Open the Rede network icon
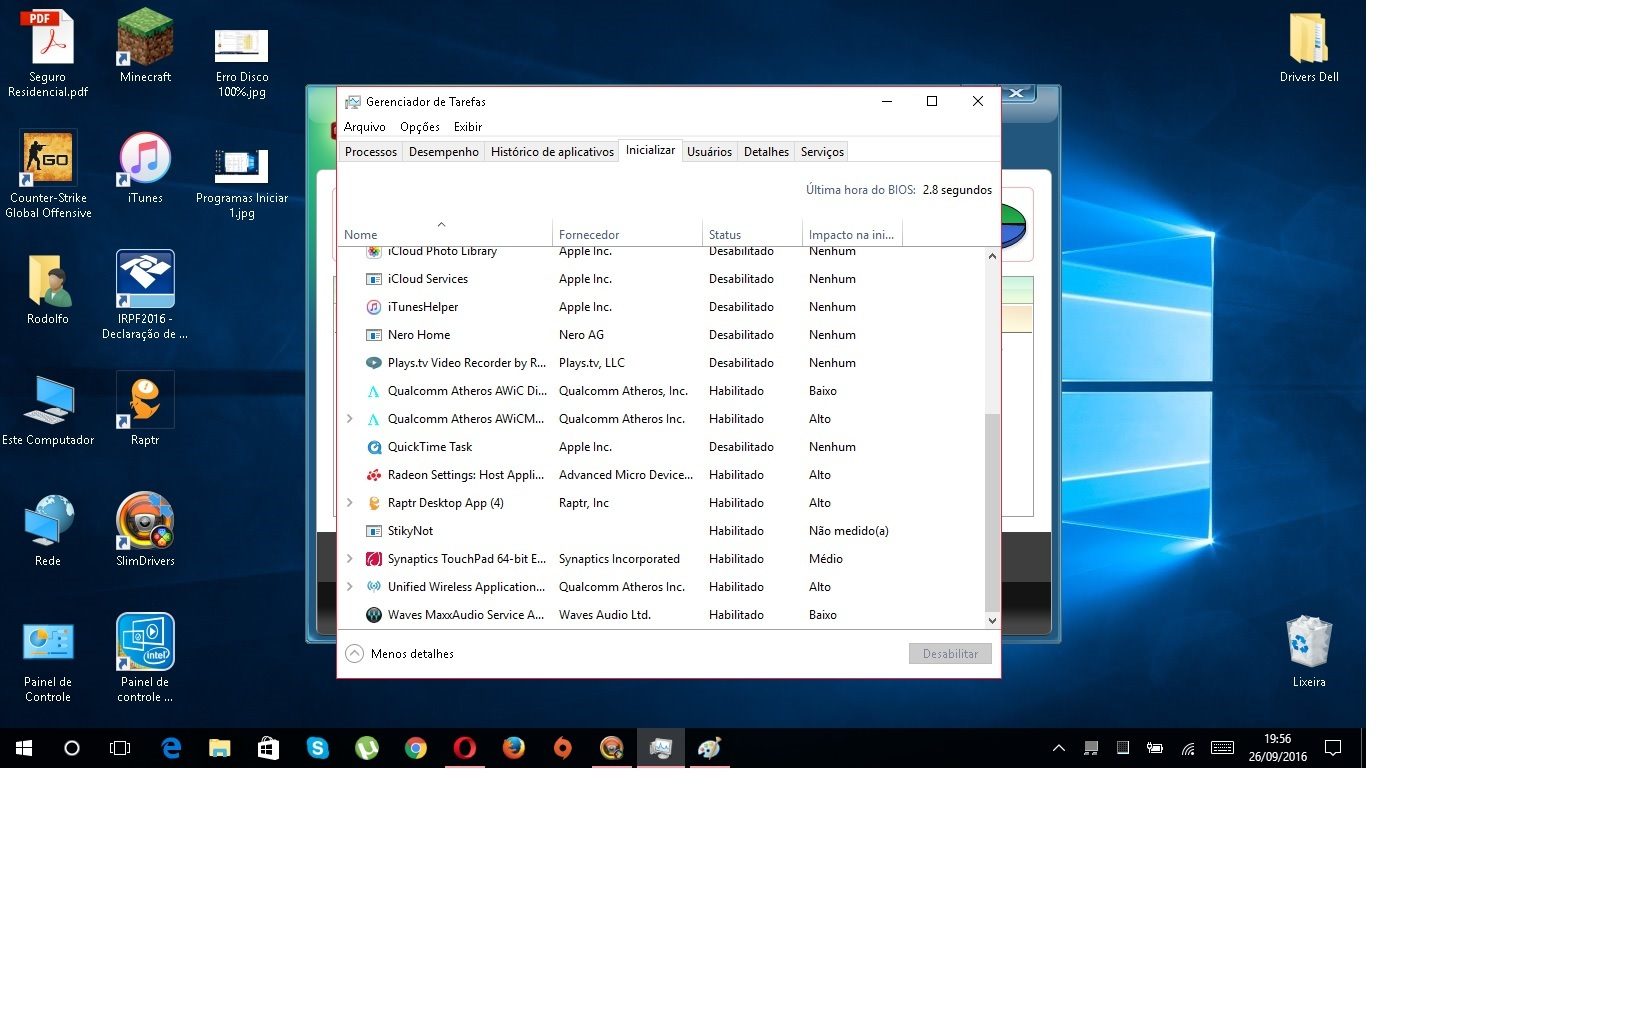The image size is (1650, 1010). pos(48,530)
